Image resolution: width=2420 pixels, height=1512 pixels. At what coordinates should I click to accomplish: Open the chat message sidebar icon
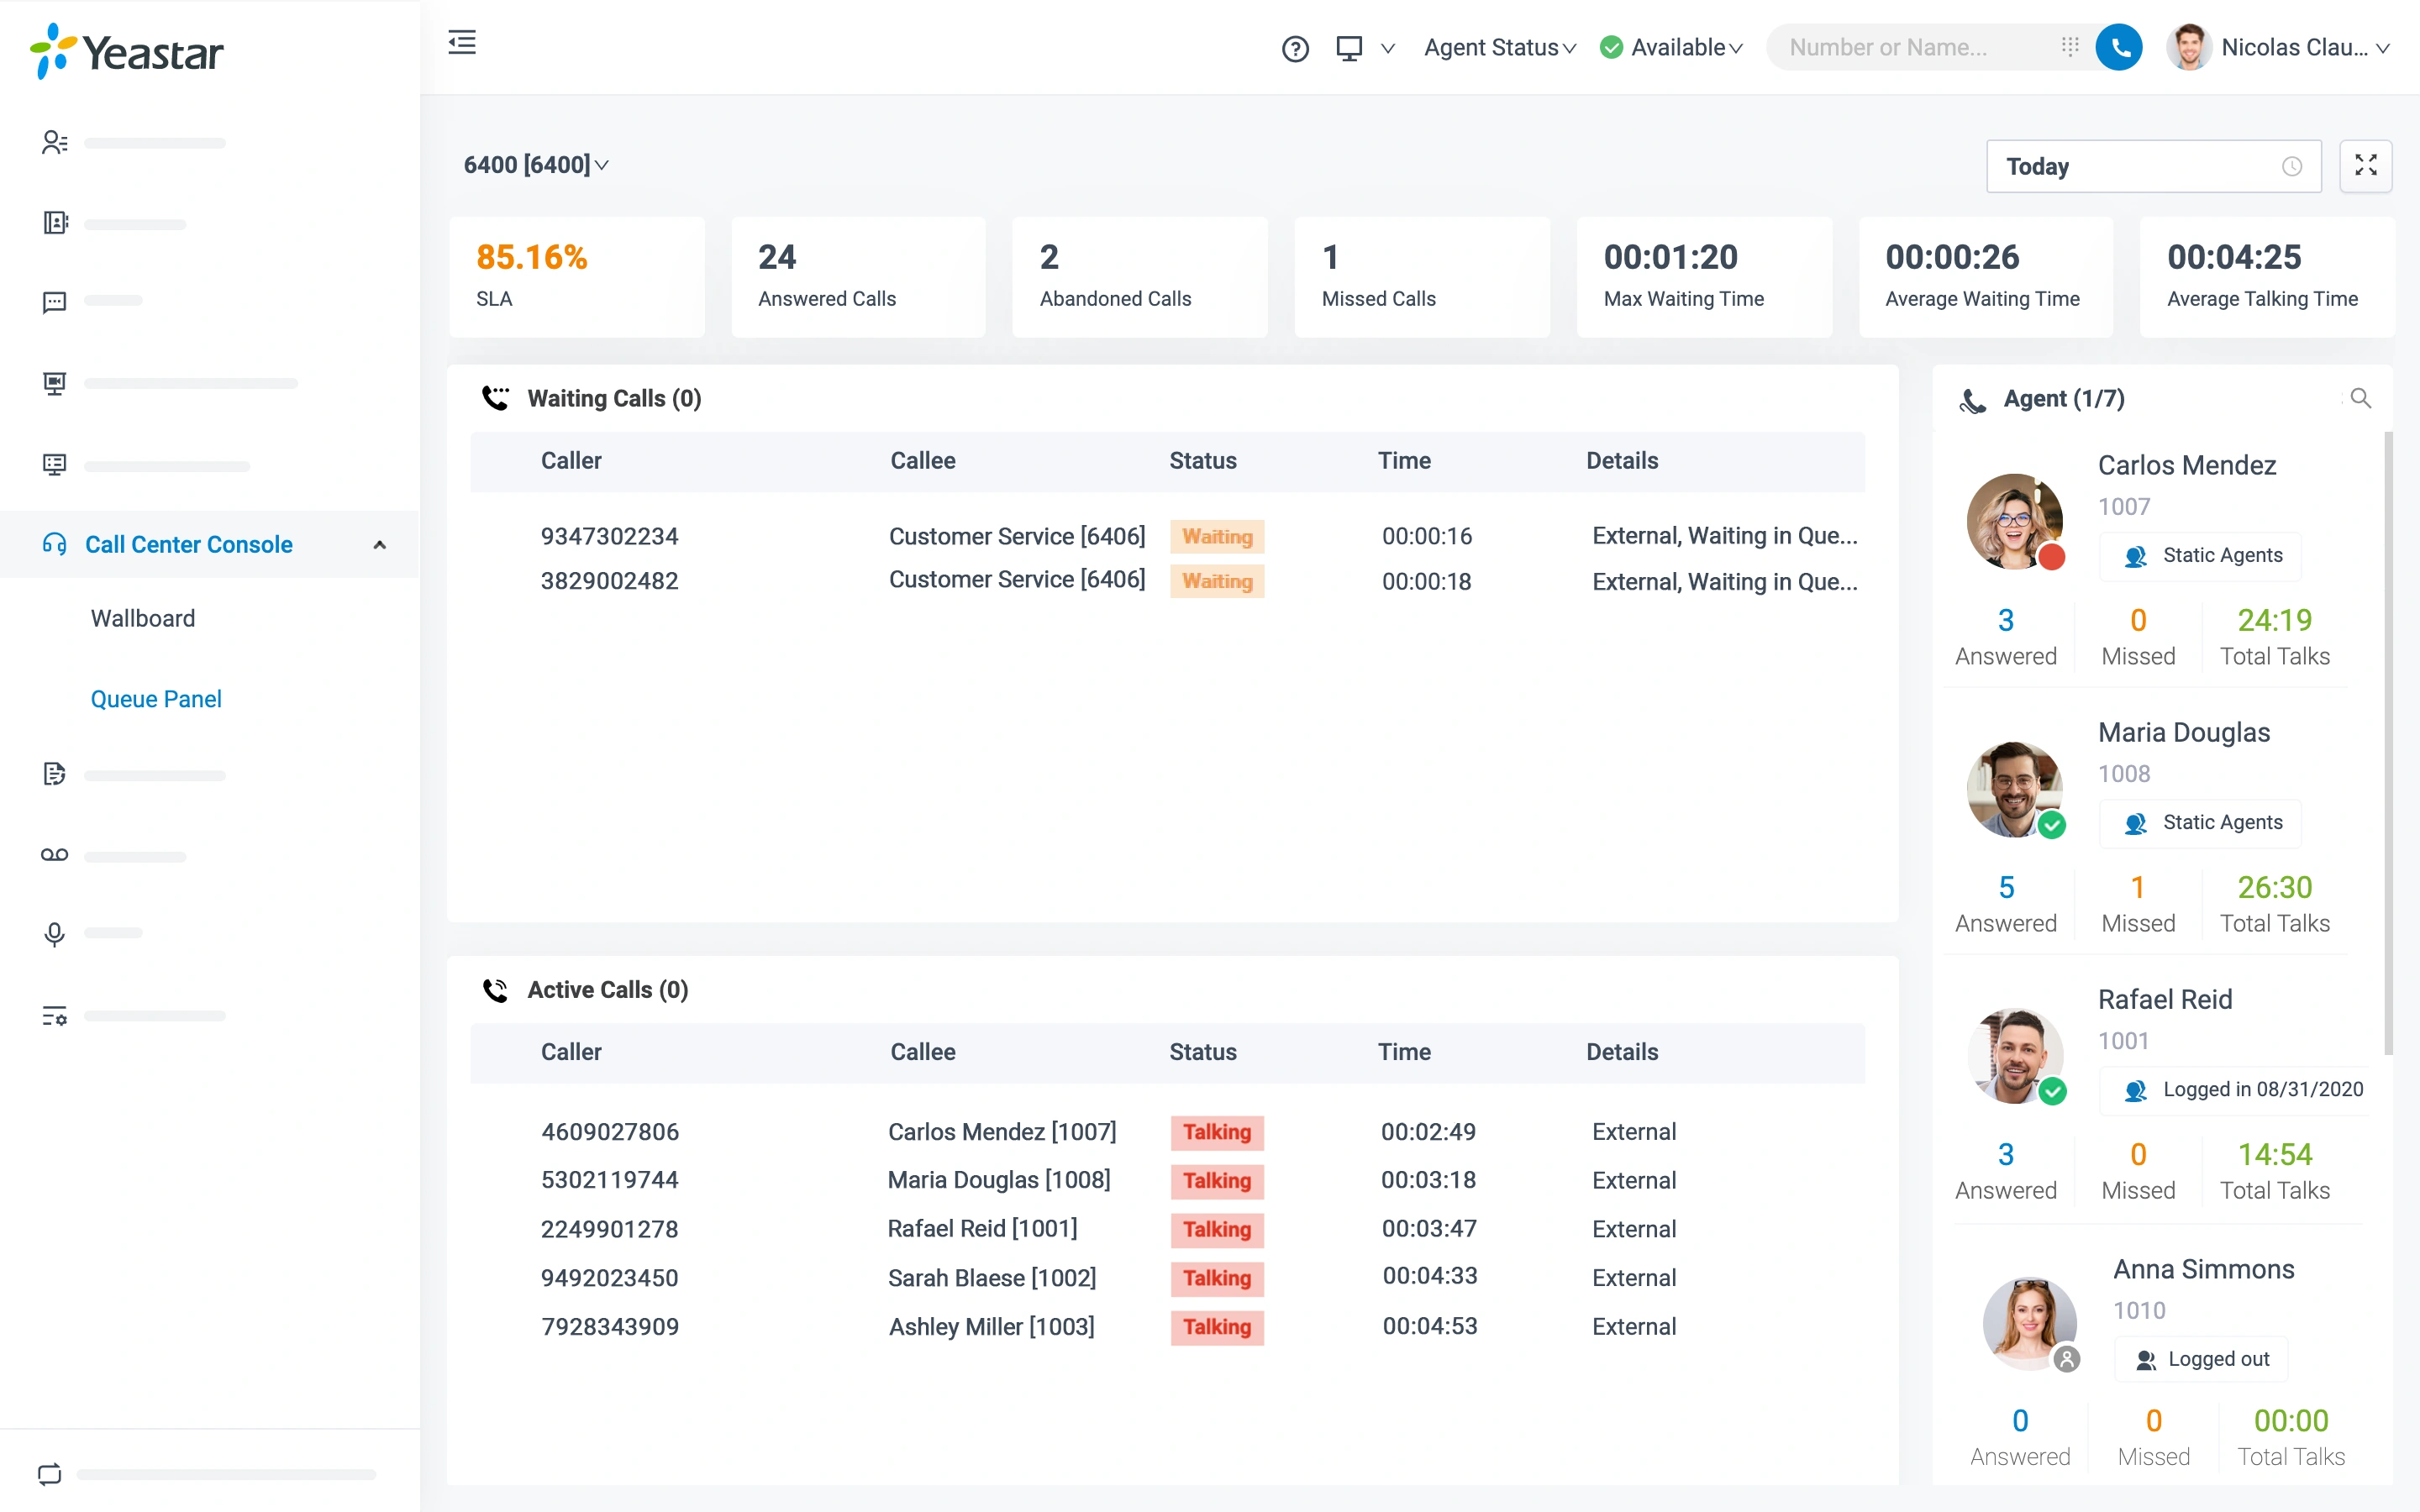tap(55, 301)
